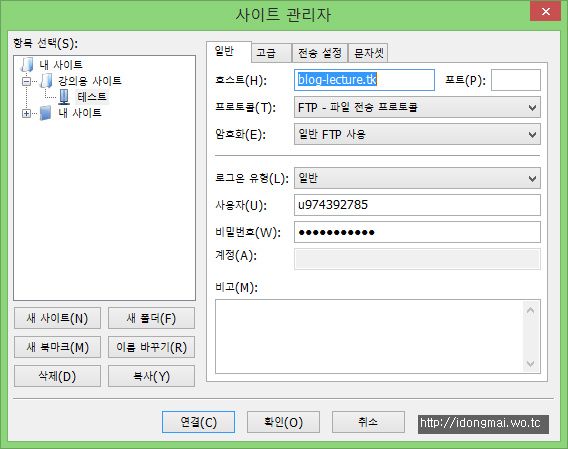Click the 확인(O) button
Screen dimensions: 568x449
coord(283,422)
